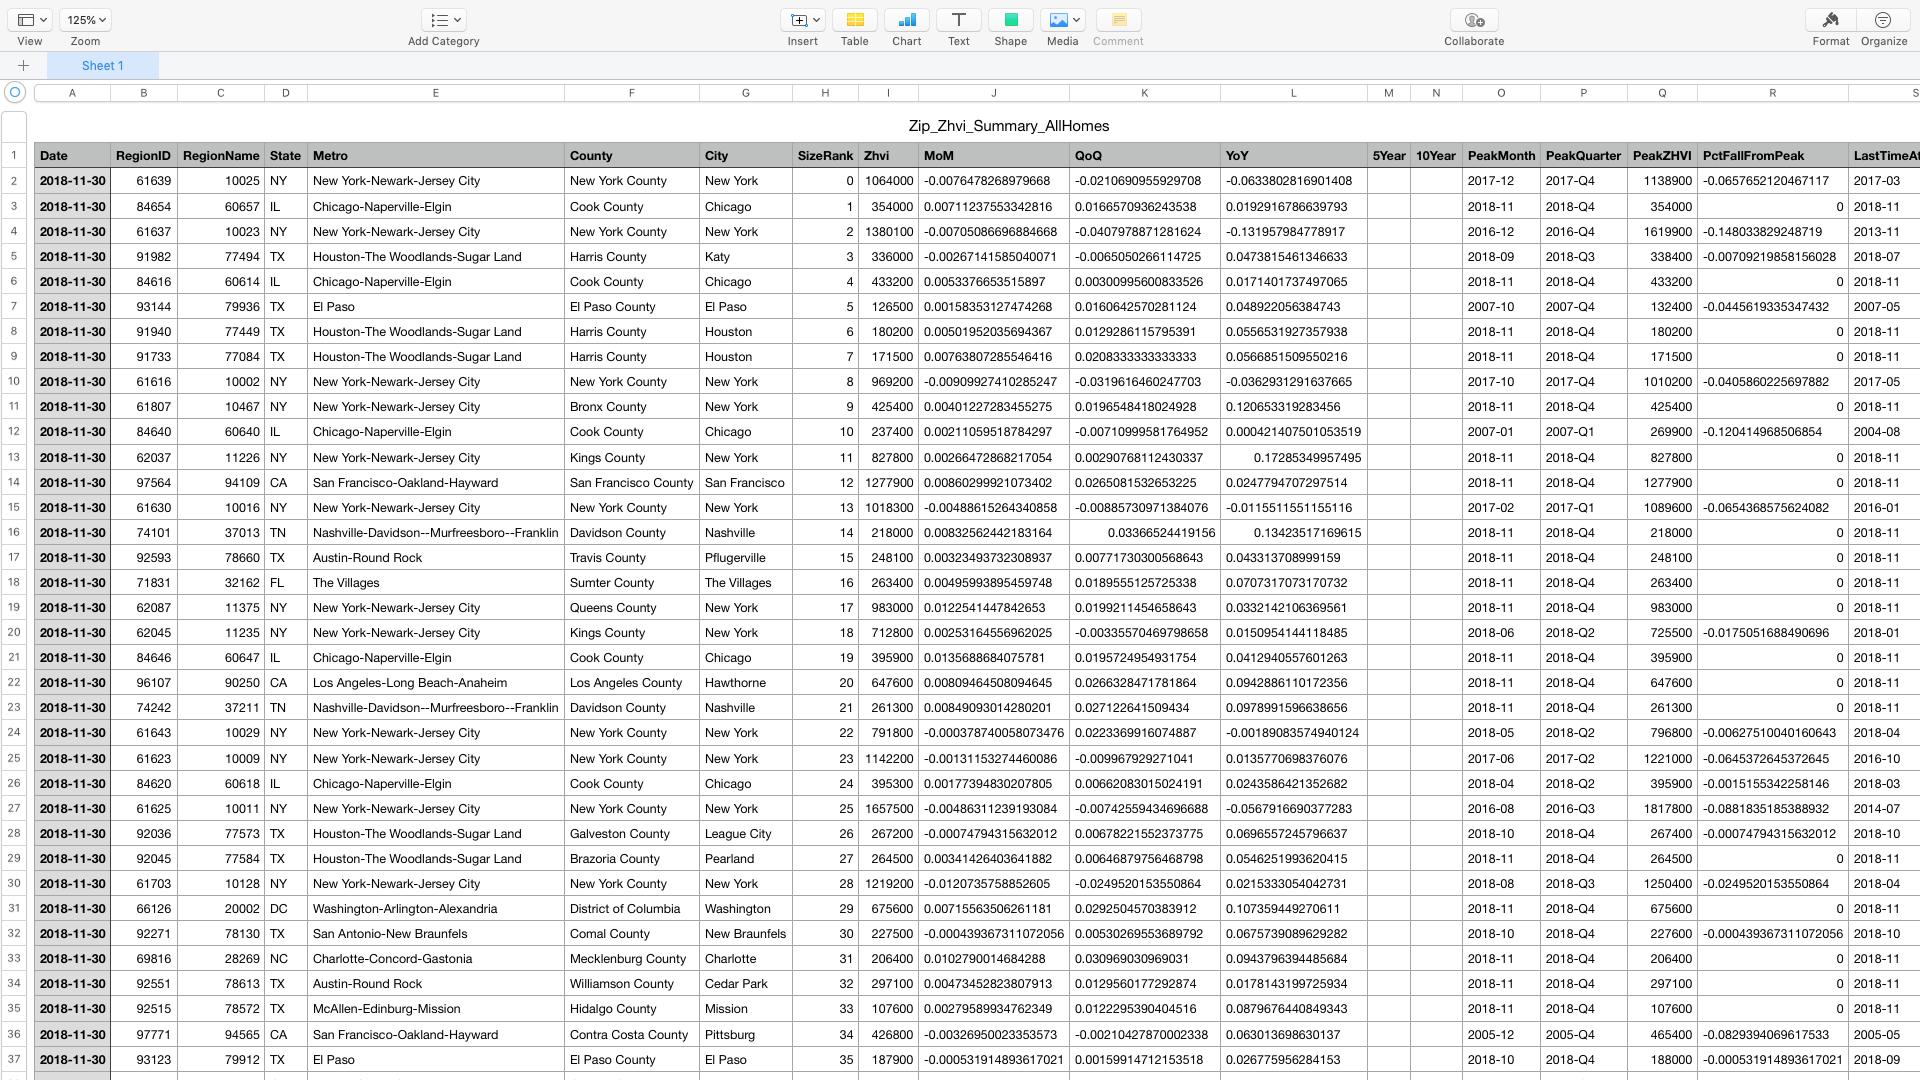
Task: Switch to Sheet 1 tab
Action: (x=103, y=65)
